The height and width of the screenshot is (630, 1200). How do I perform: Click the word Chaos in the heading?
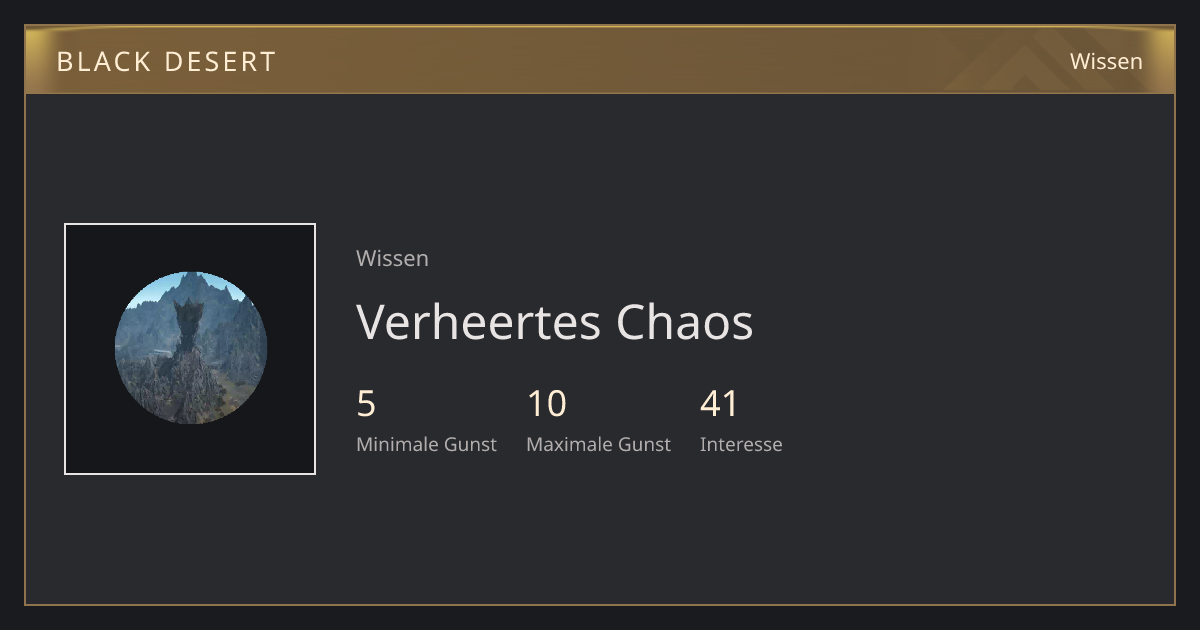pos(684,322)
